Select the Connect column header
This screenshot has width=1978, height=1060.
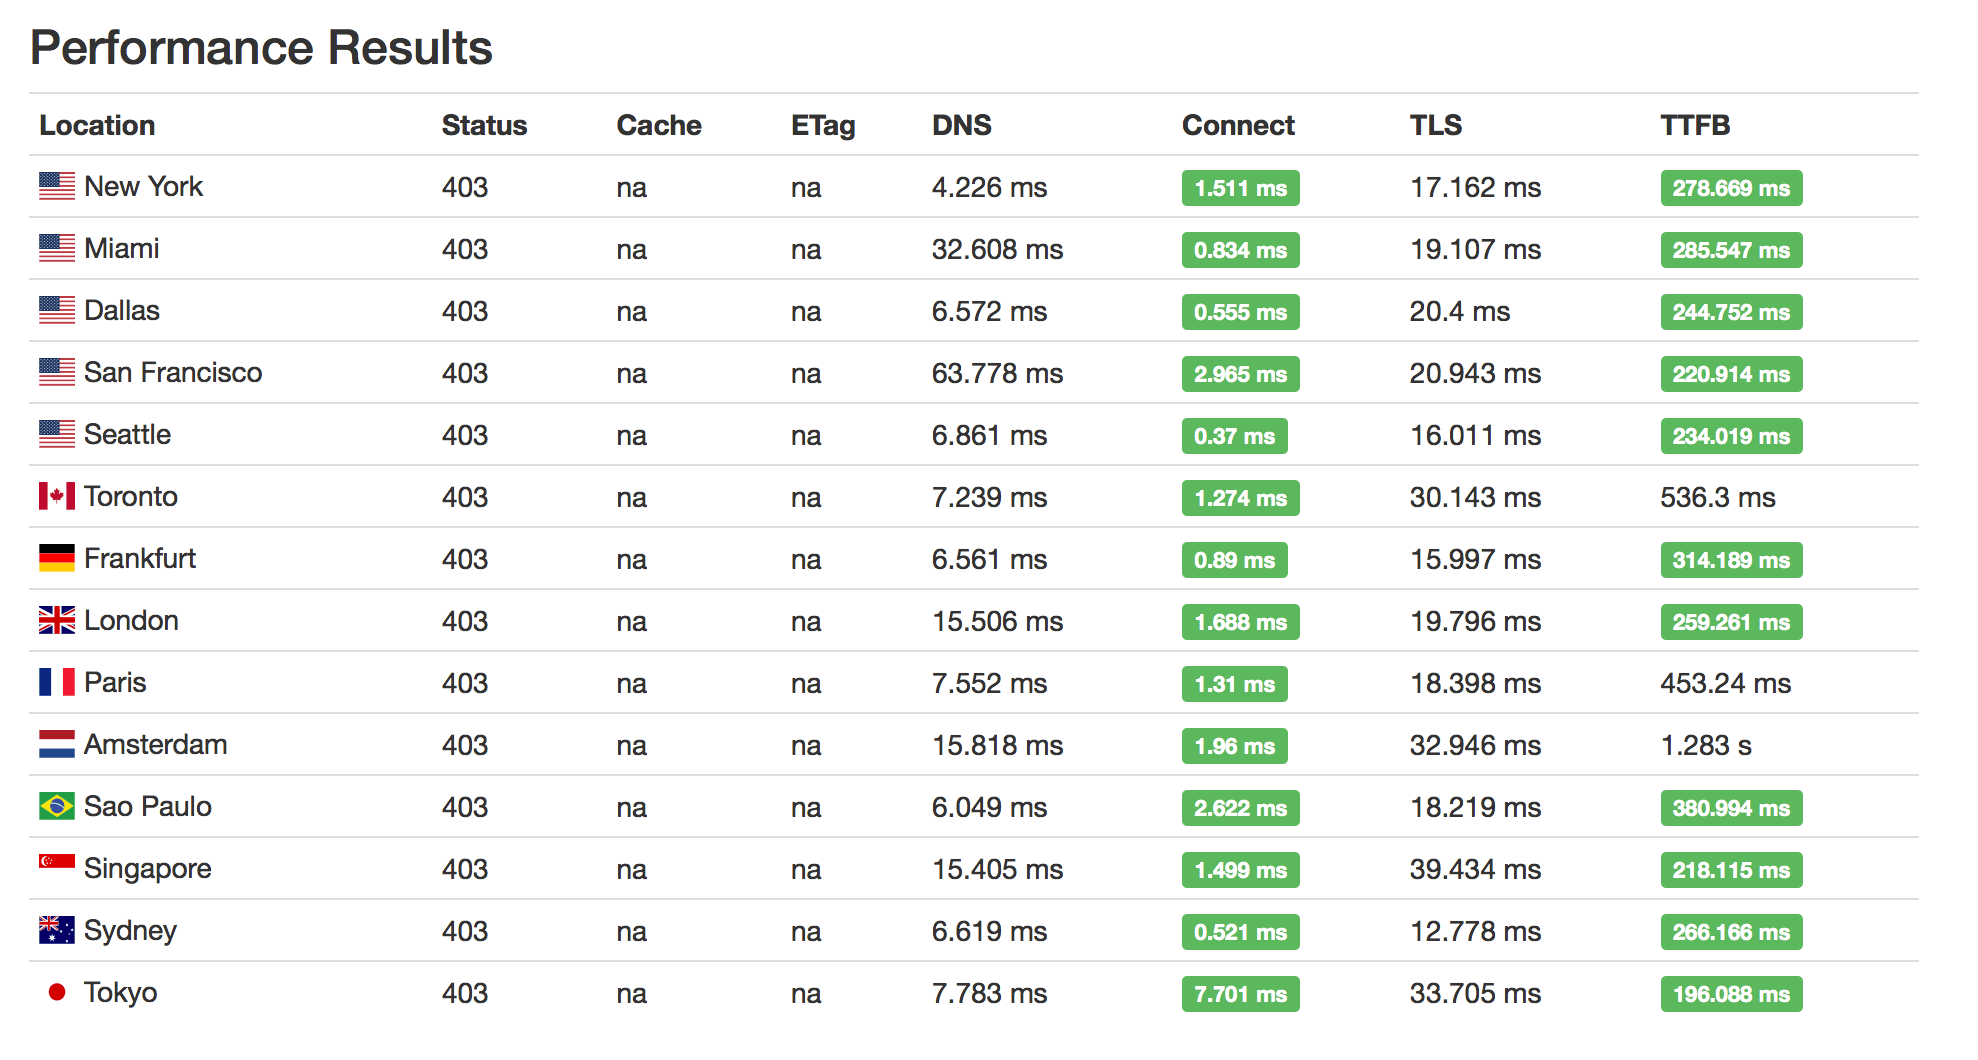(1238, 125)
